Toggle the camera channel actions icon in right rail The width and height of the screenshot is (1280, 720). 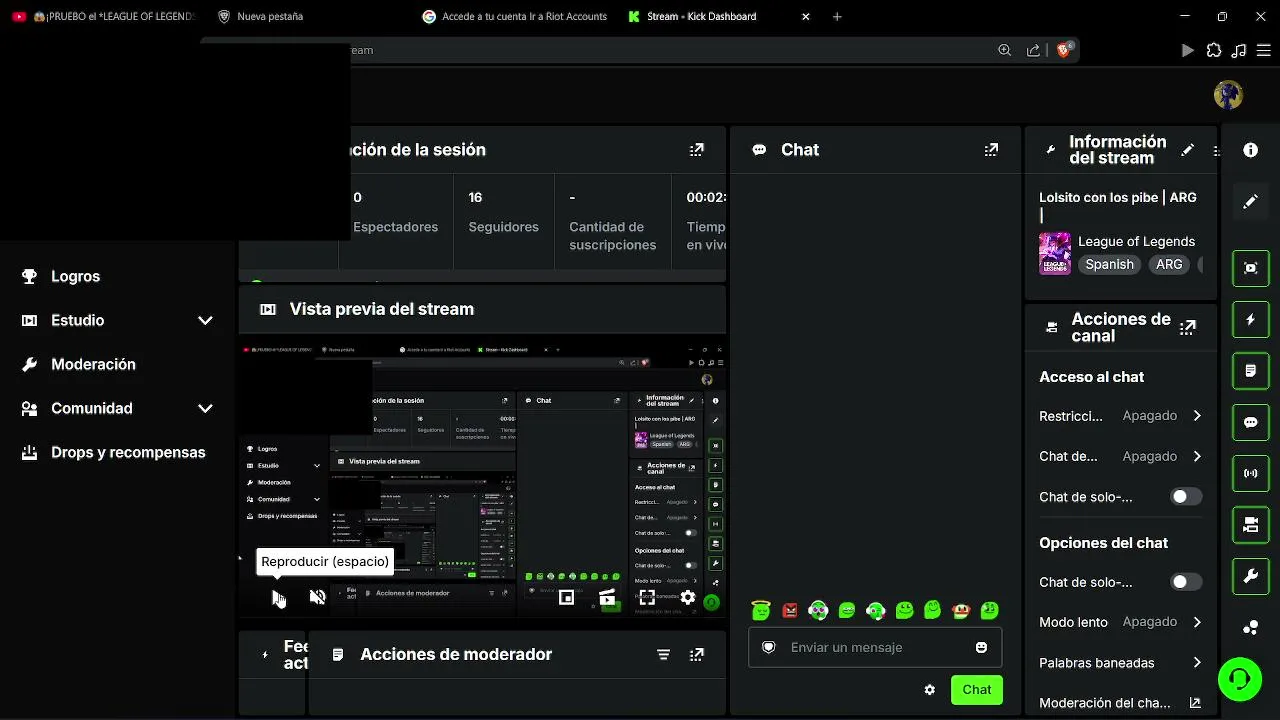(1250, 524)
